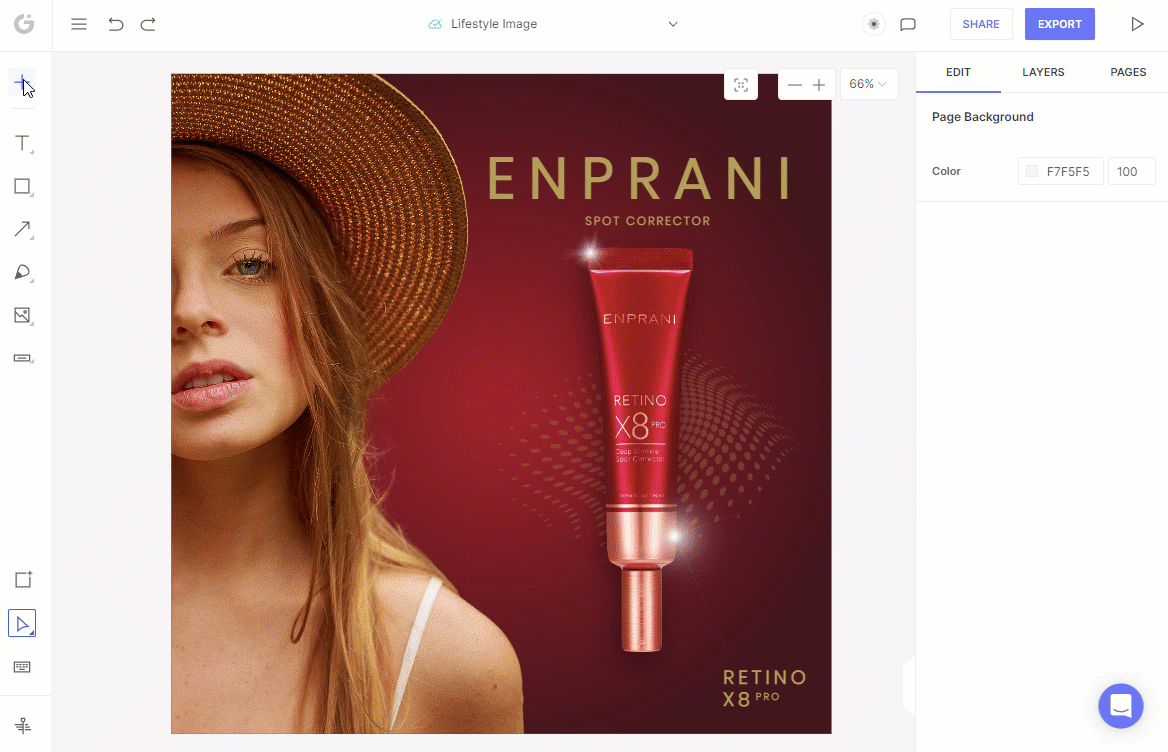
Task: Zoom in with the plus button
Action: pyautogui.click(x=819, y=85)
